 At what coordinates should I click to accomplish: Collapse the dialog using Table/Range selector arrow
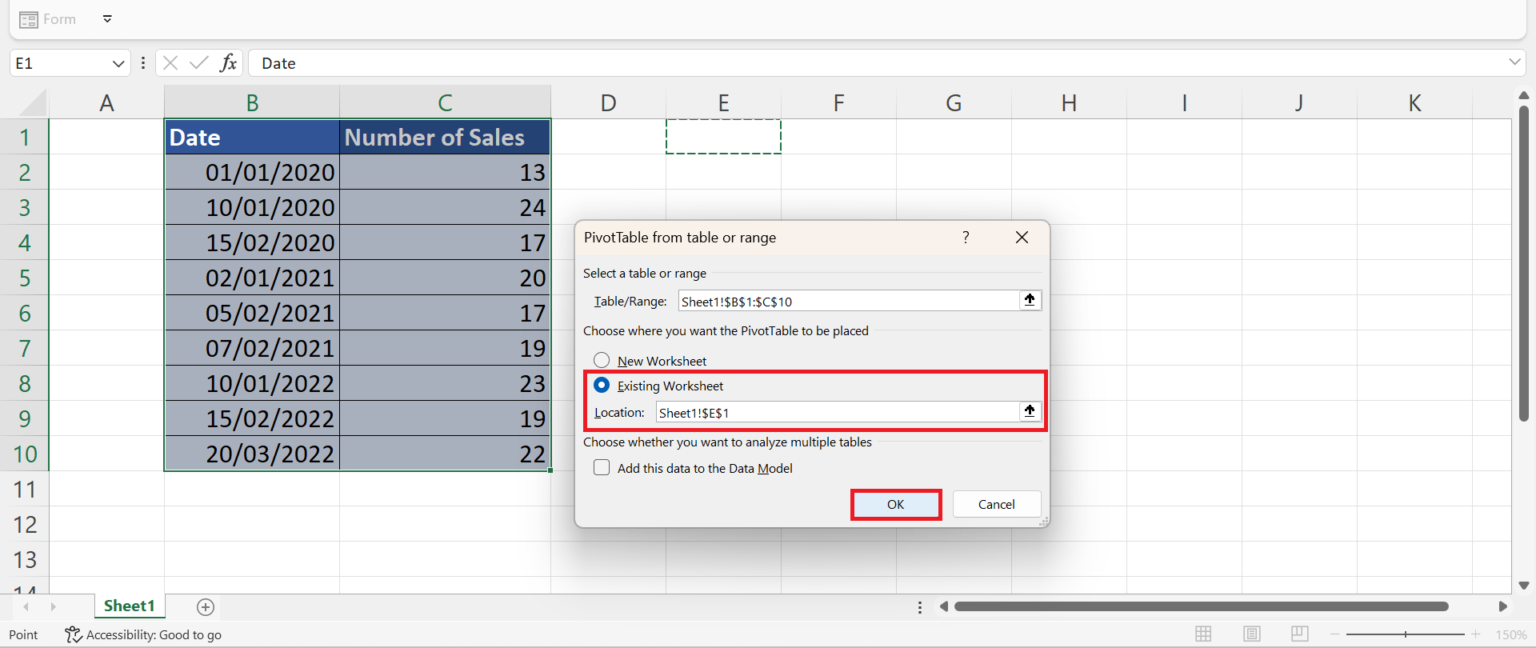click(1029, 300)
